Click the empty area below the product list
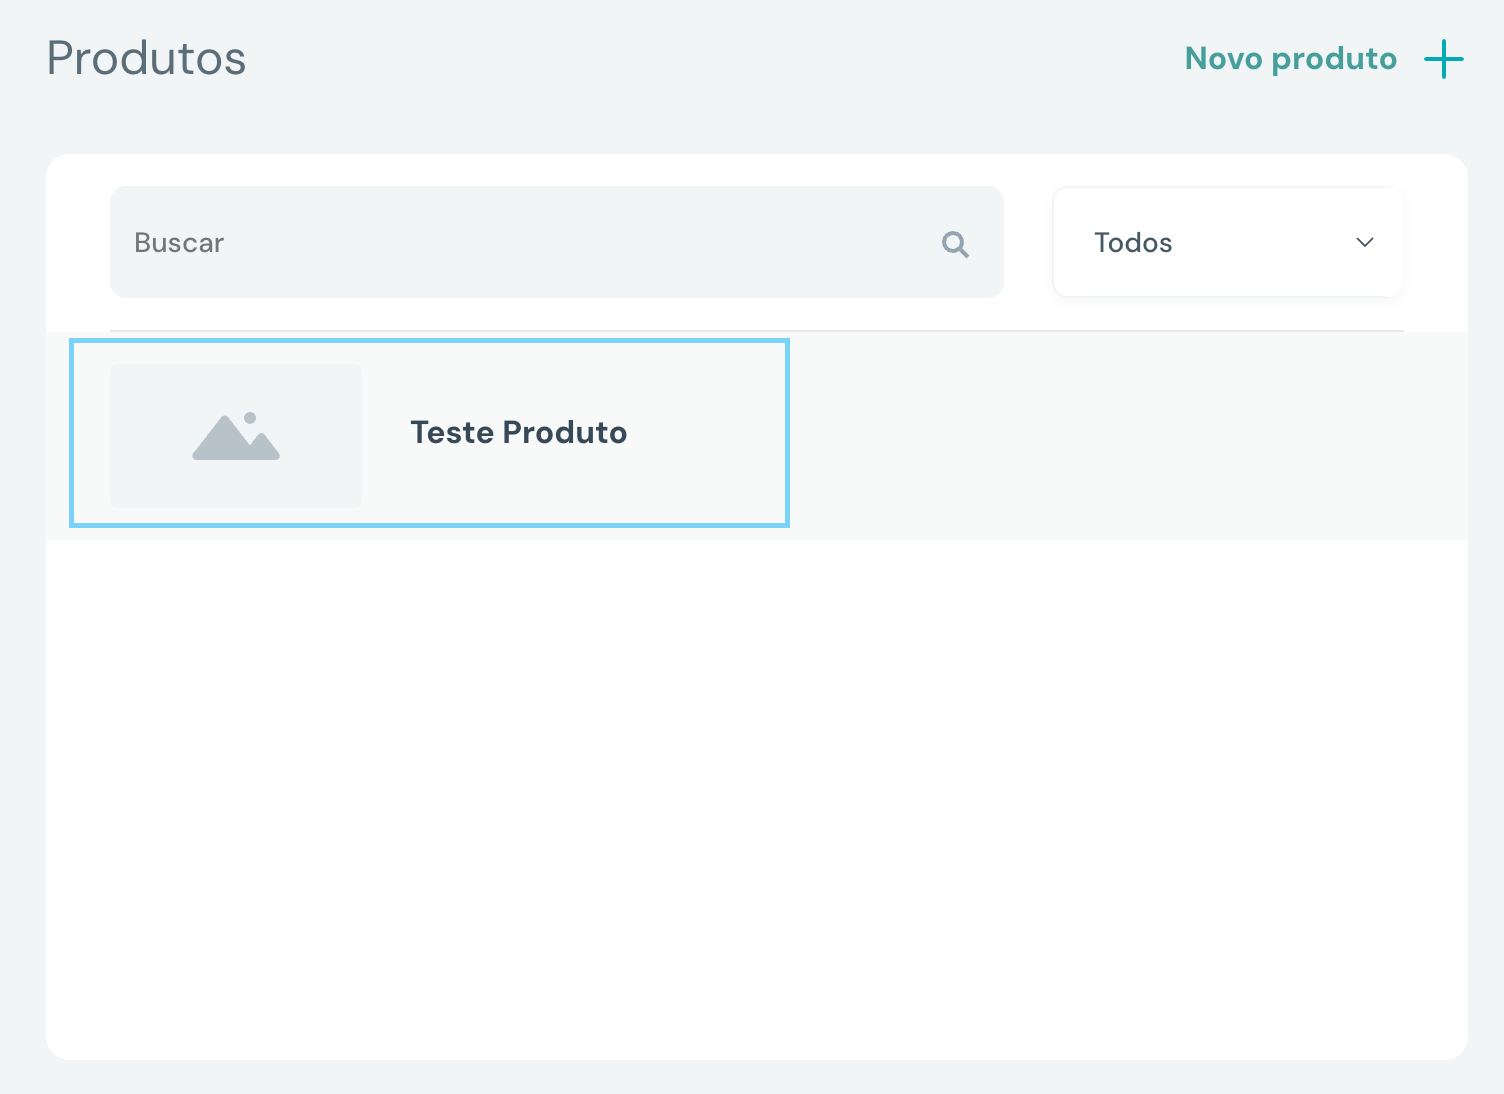 [x=756, y=800]
